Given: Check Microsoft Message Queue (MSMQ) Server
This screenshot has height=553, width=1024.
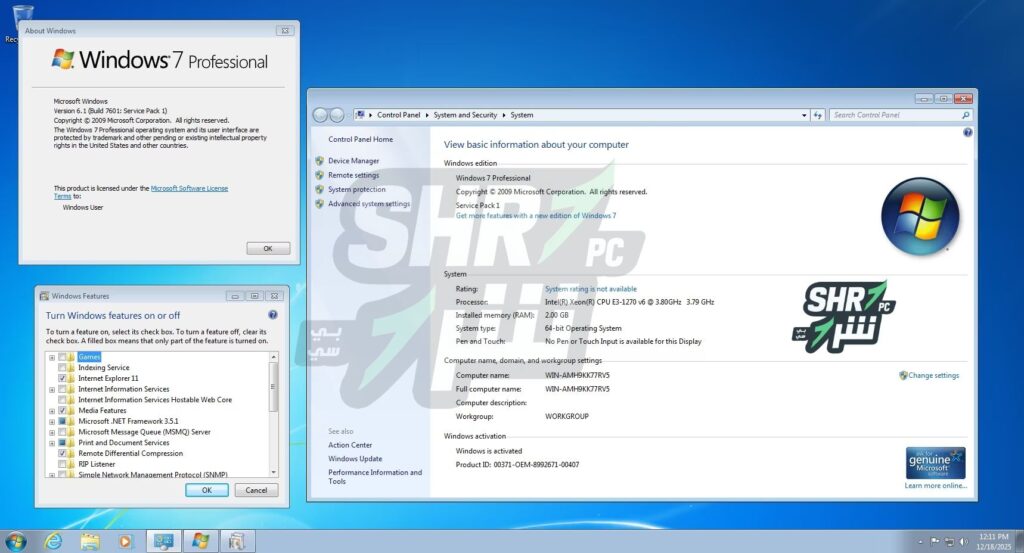Looking at the screenshot, I should coord(62,432).
